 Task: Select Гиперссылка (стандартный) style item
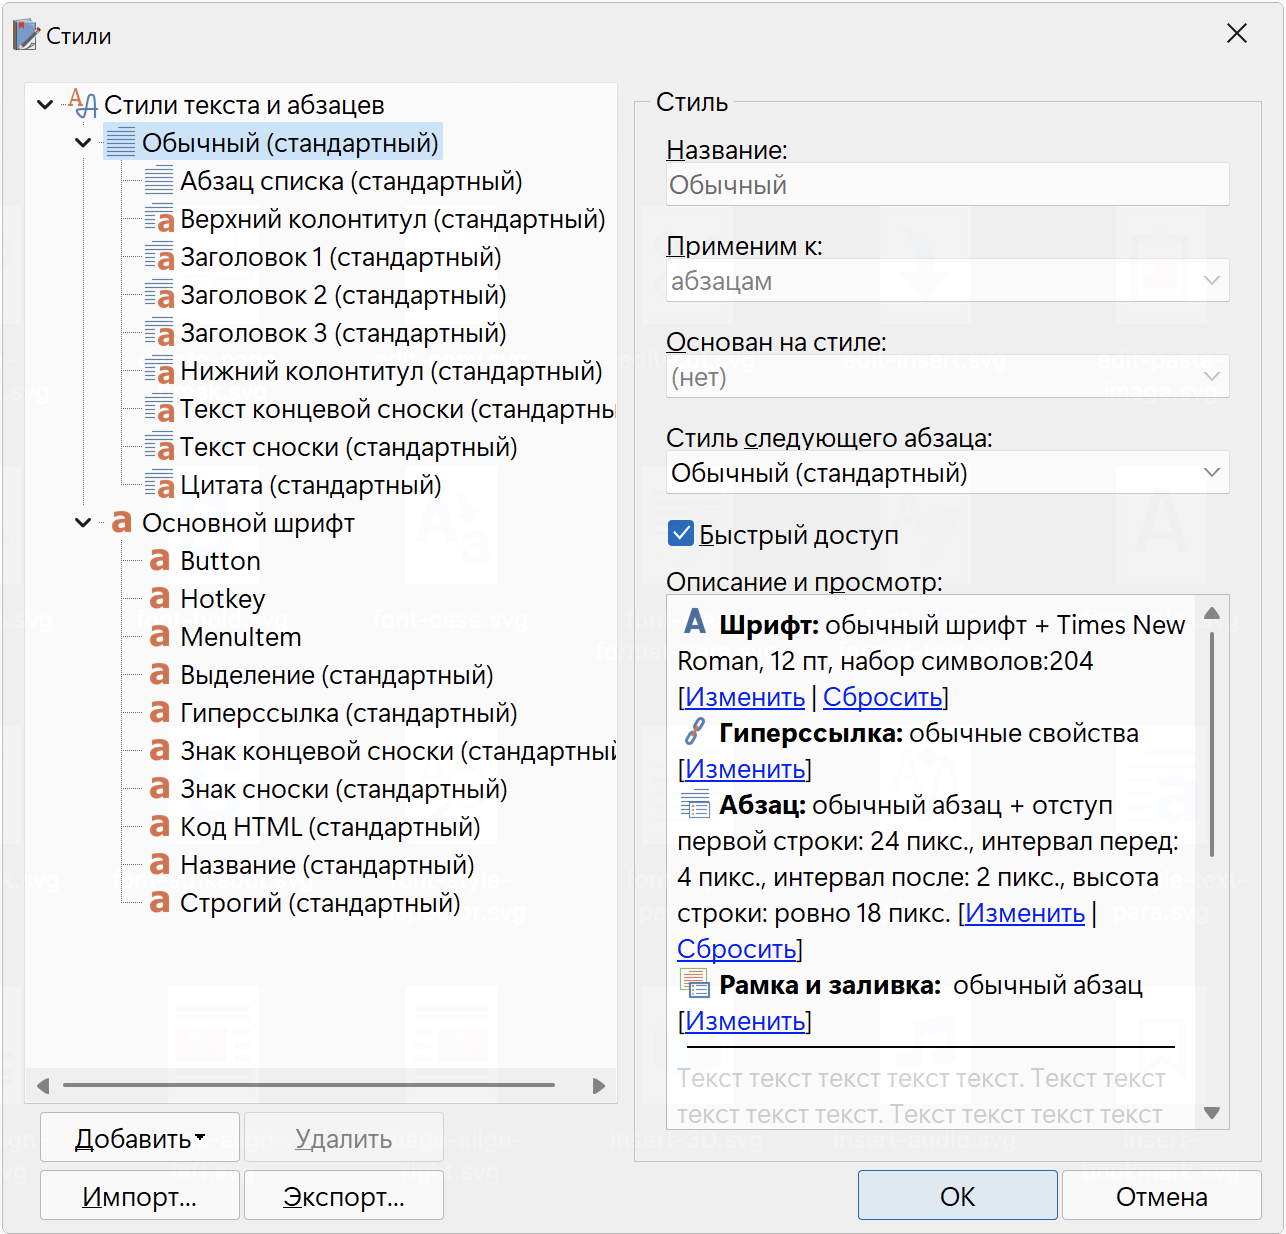coord(348,713)
